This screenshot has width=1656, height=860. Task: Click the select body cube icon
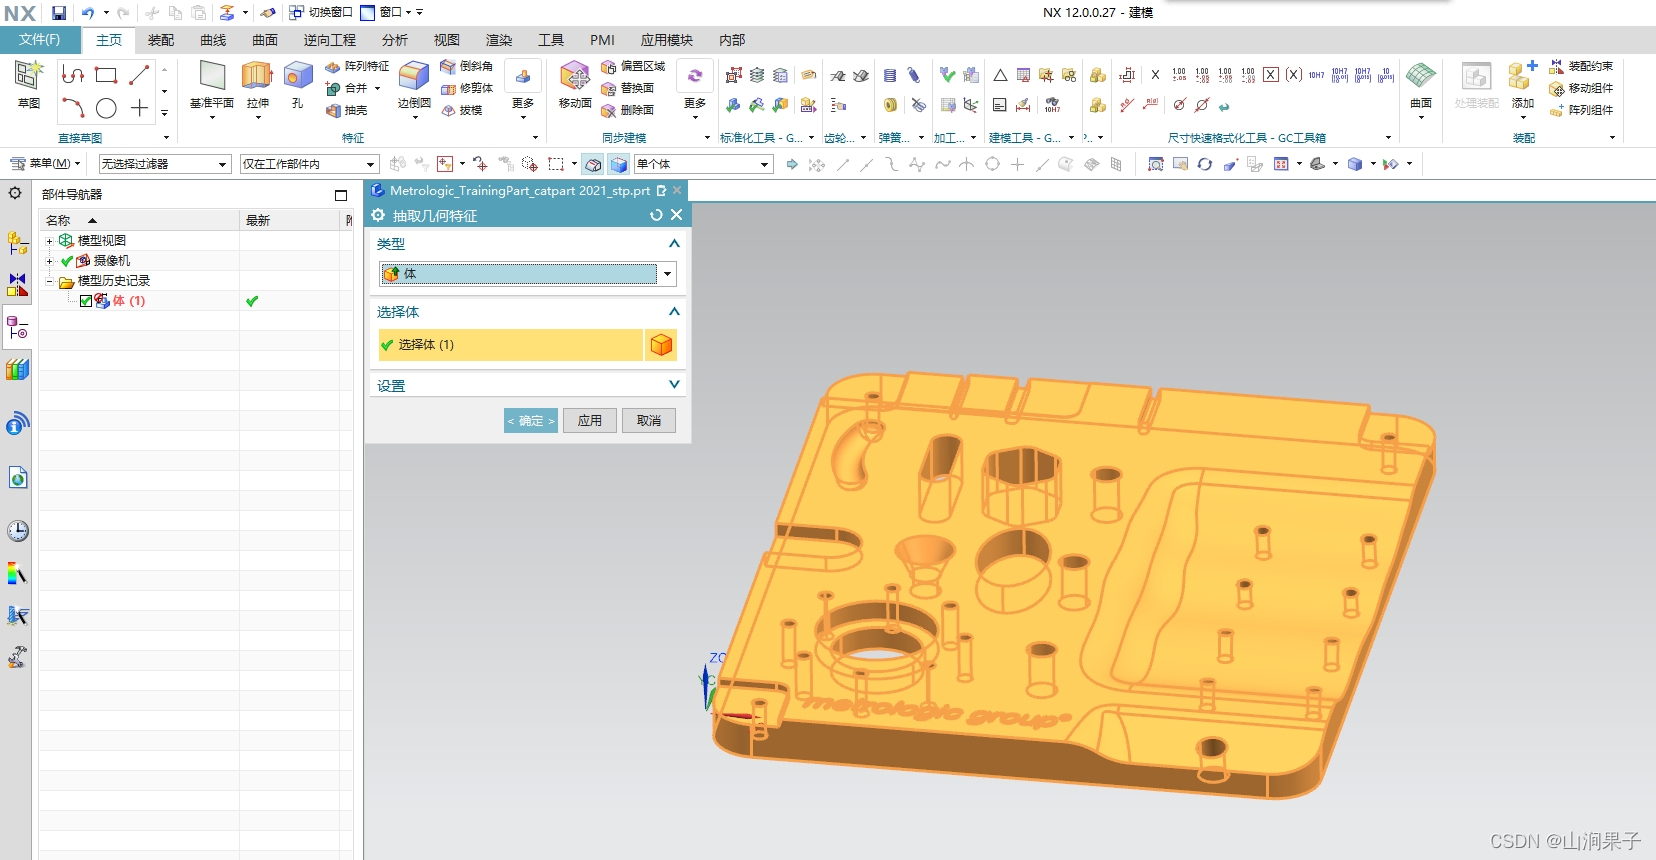pos(661,345)
